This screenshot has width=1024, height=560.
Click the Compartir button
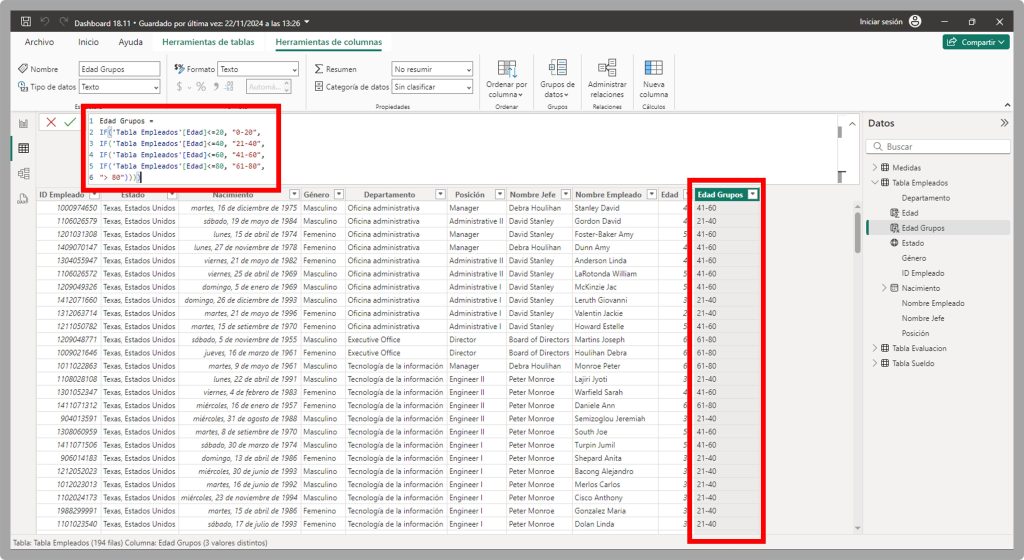pyautogui.click(x=975, y=42)
